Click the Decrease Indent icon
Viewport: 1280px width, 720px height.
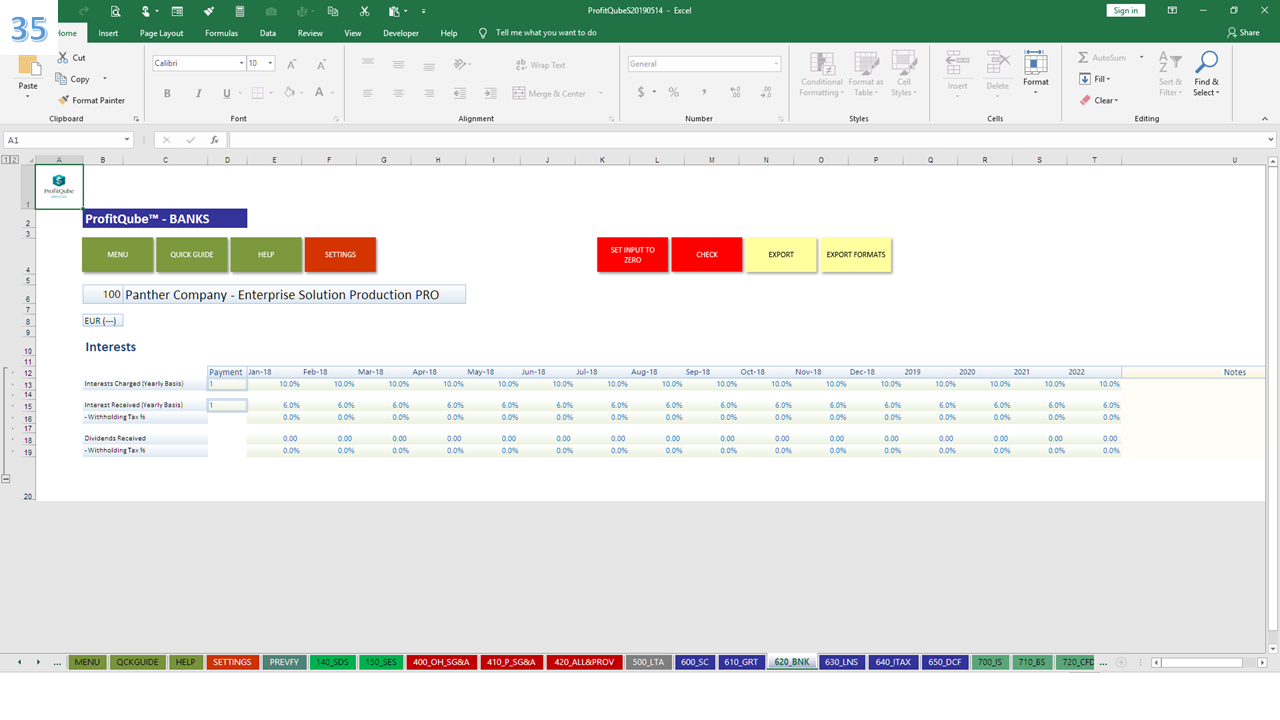(x=460, y=93)
